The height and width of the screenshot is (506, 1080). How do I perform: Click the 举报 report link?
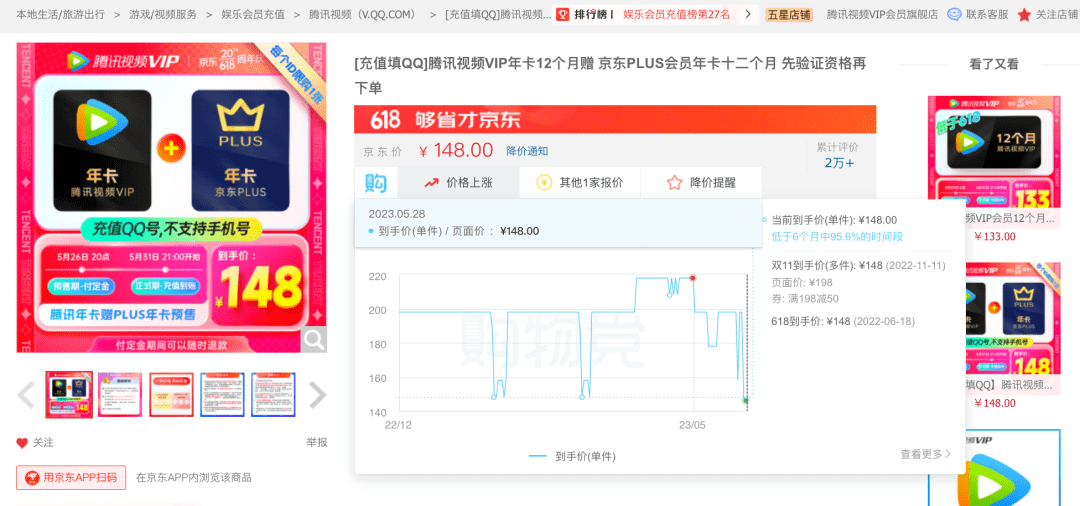317,443
